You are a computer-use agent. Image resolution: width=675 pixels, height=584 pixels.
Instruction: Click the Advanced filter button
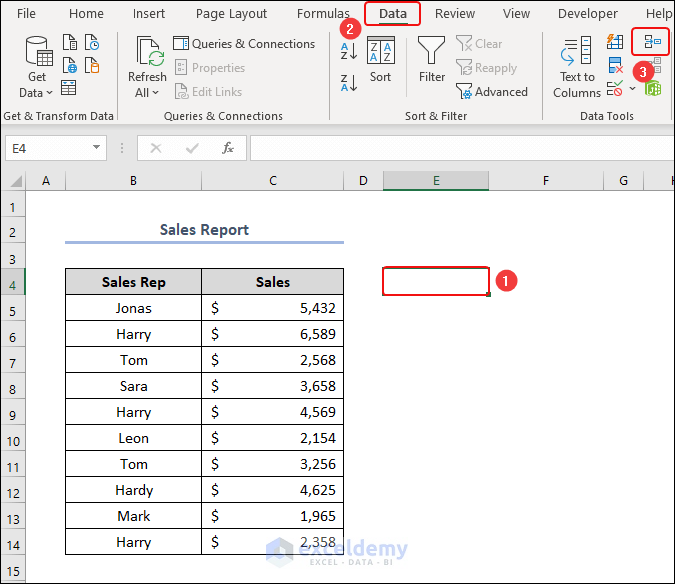tap(492, 92)
